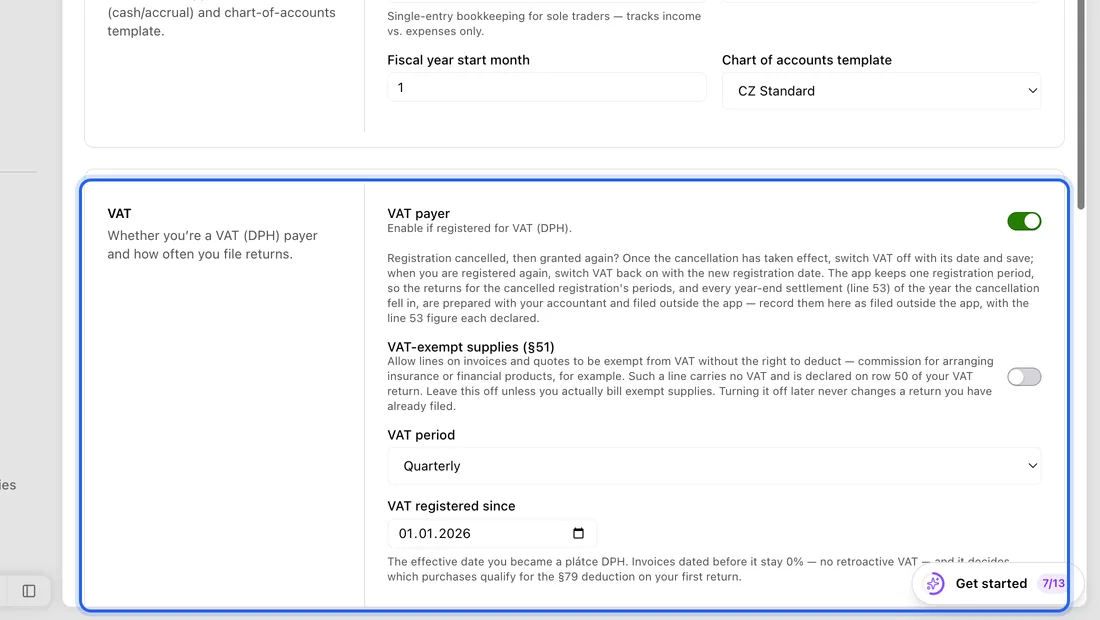Click the Chart of accounts template label
Screen dimensions: 1100x620
click(x=807, y=60)
